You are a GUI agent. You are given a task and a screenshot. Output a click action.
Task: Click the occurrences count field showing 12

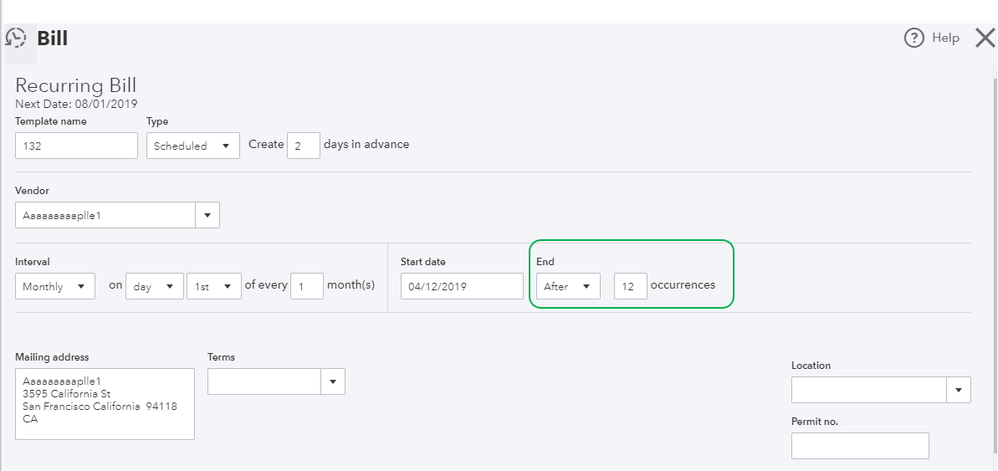click(x=630, y=286)
